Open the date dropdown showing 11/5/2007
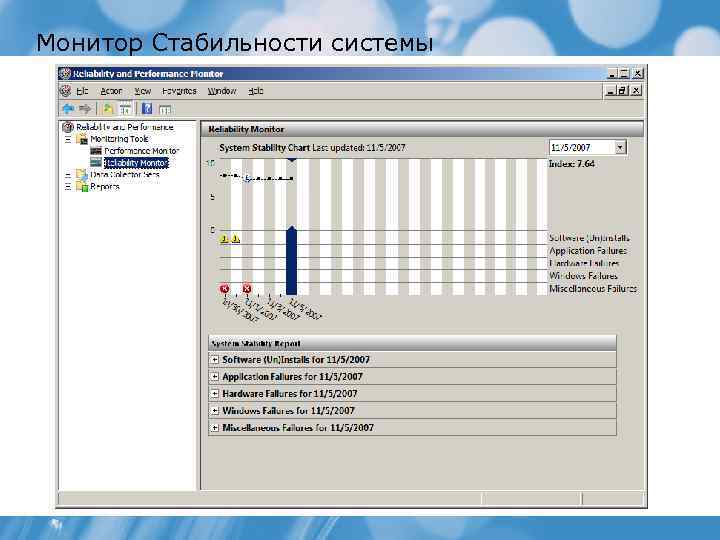Image resolution: width=720 pixels, height=540 pixels. [x=620, y=147]
